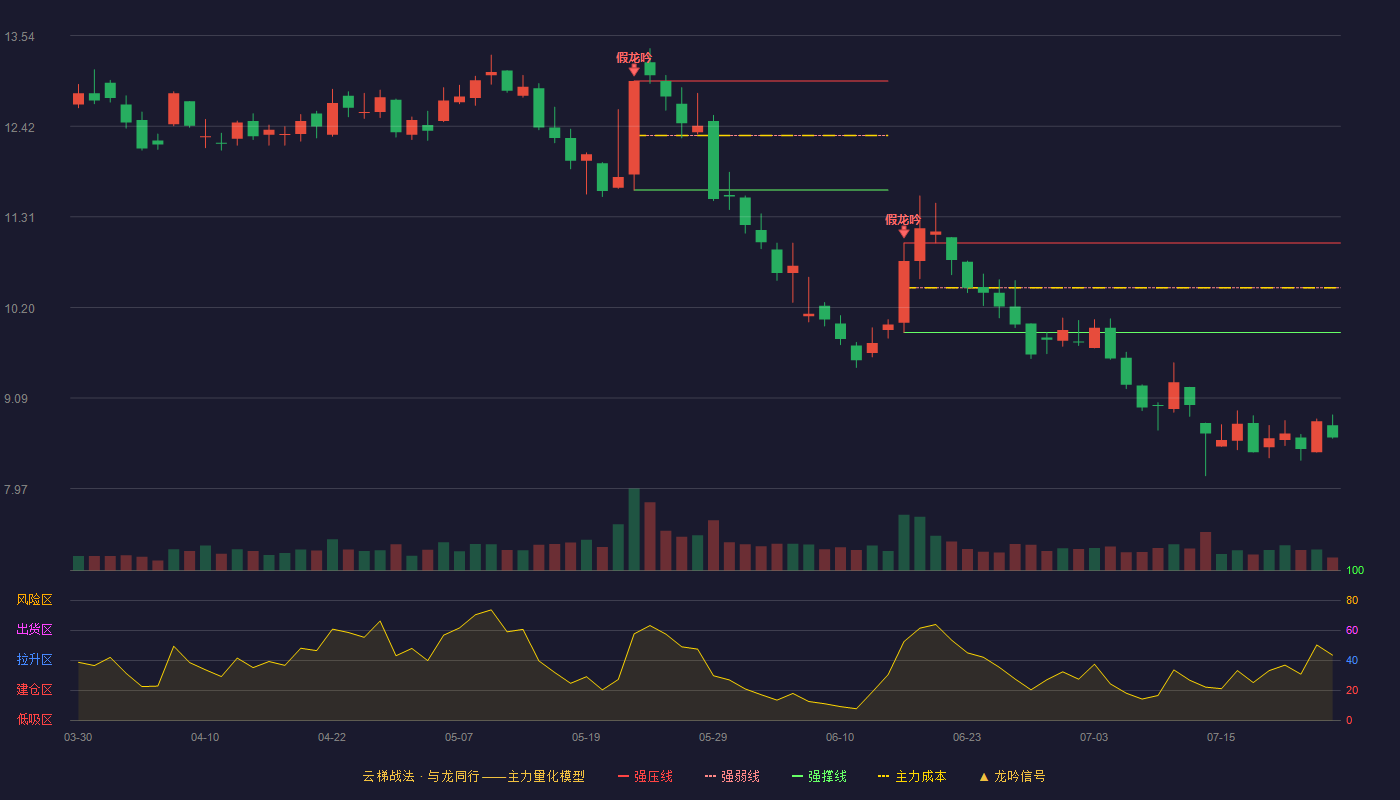
Task: Click the 强撑线 legend entry
Action: coord(819,776)
